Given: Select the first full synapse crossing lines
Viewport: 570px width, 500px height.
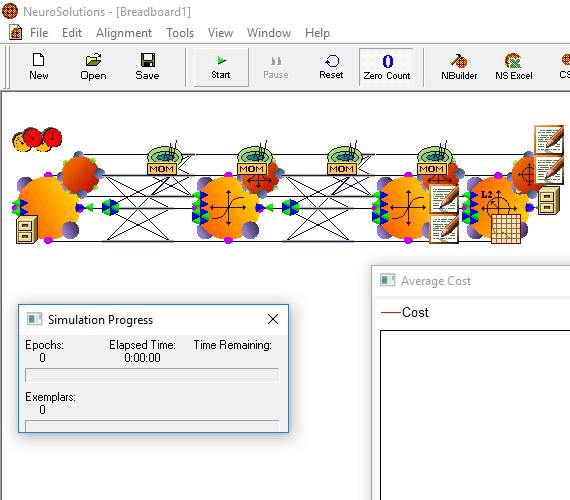Looking at the screenshot, I should [137, 209].
